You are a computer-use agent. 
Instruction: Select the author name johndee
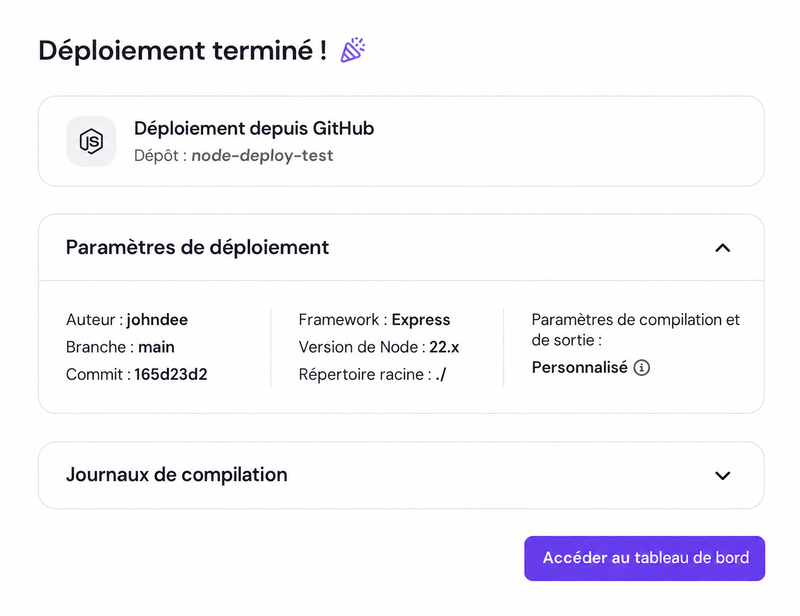(x=157, y=320)
